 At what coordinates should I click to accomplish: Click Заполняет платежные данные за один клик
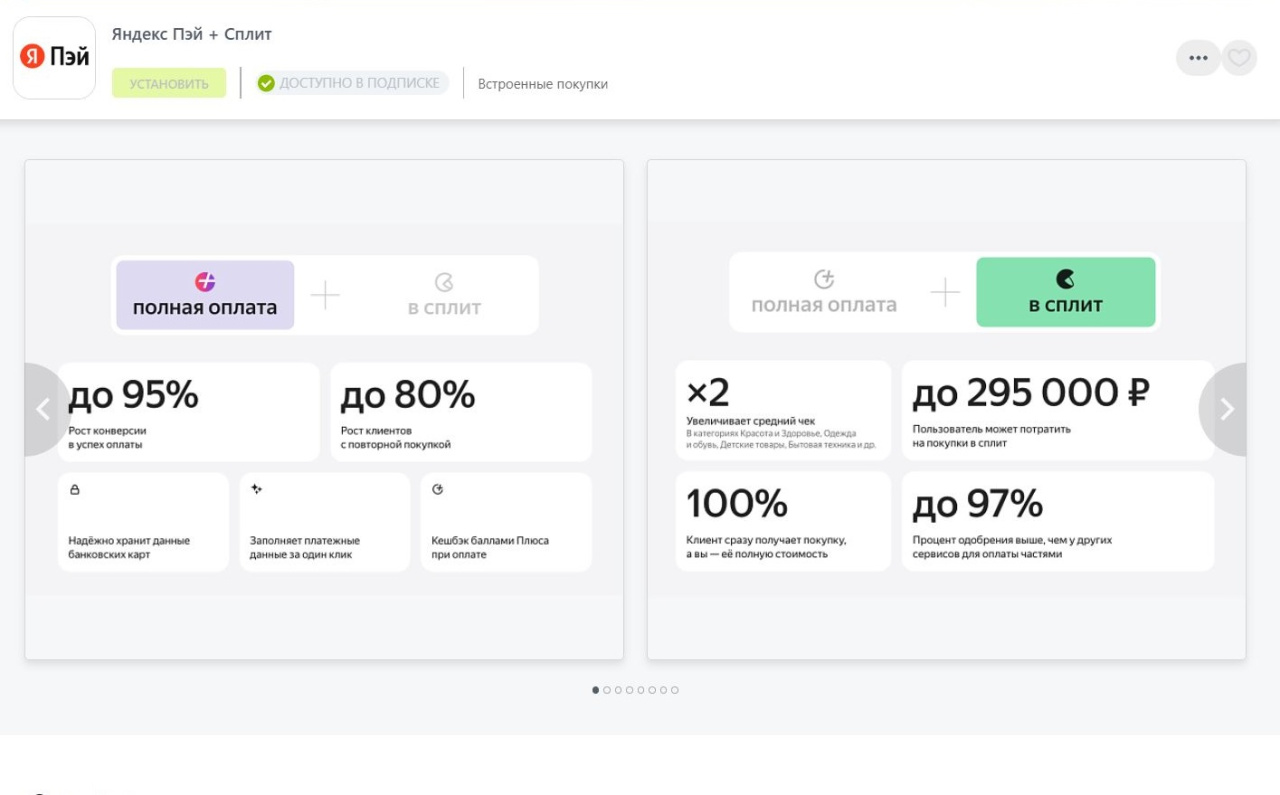[305, 547]
